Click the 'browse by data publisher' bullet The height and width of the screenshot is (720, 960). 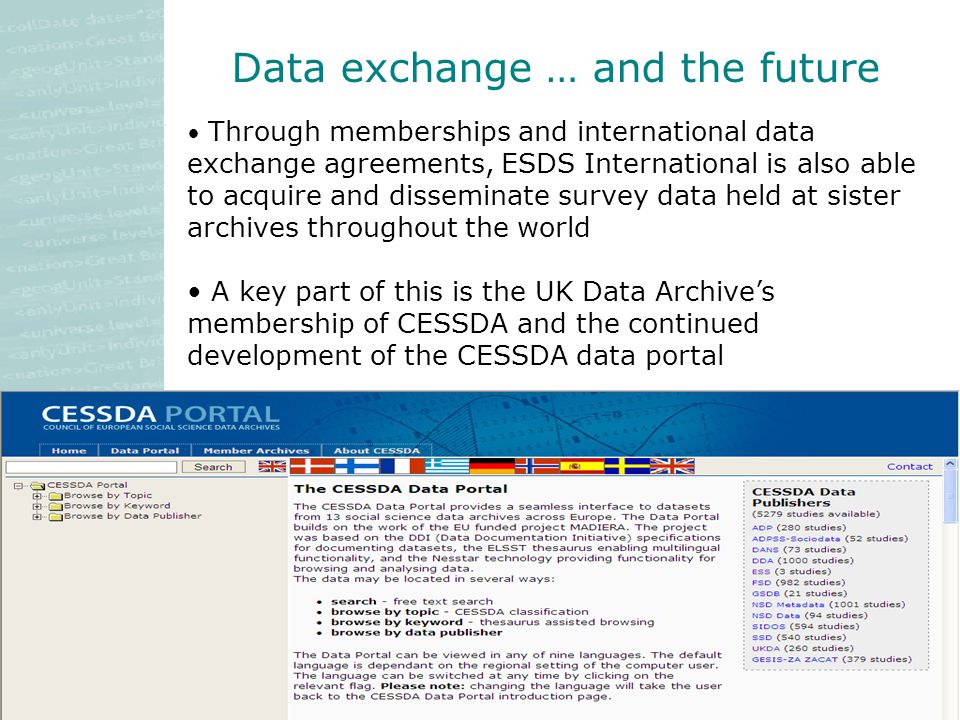pyautogui.click(x=416, y=632)
